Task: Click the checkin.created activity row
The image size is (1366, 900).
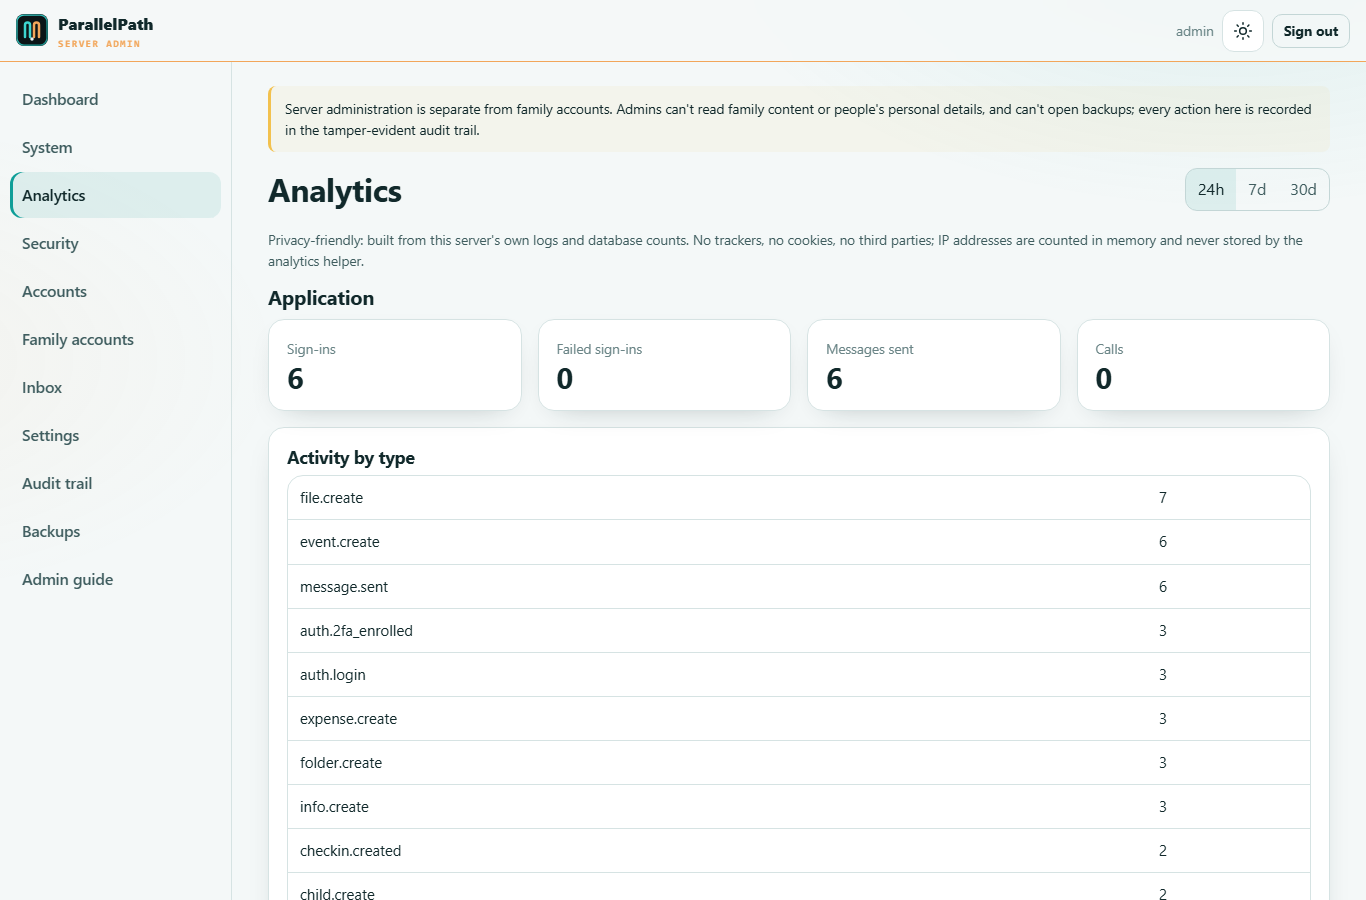Action: tap(799, 851)
